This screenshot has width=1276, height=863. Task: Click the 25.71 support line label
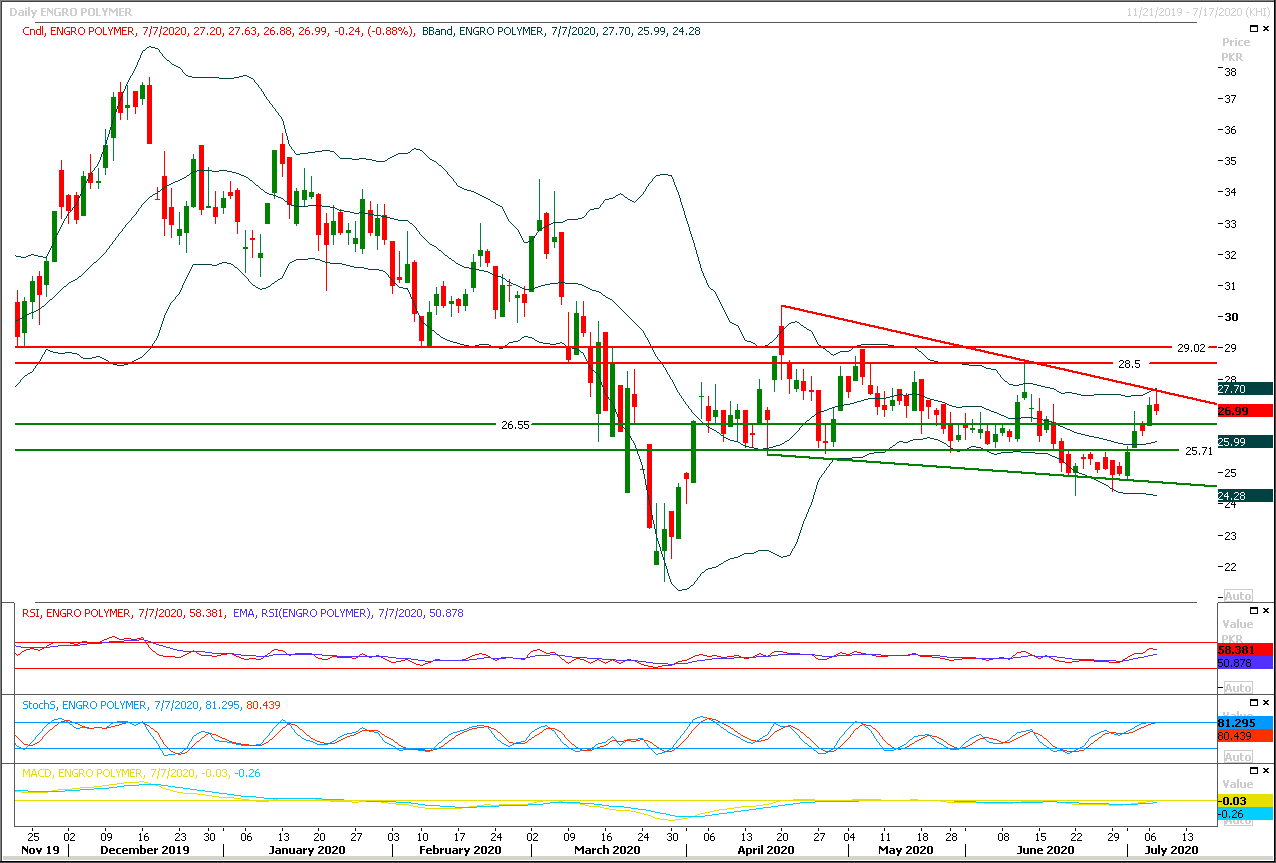tap(1198, 452)
